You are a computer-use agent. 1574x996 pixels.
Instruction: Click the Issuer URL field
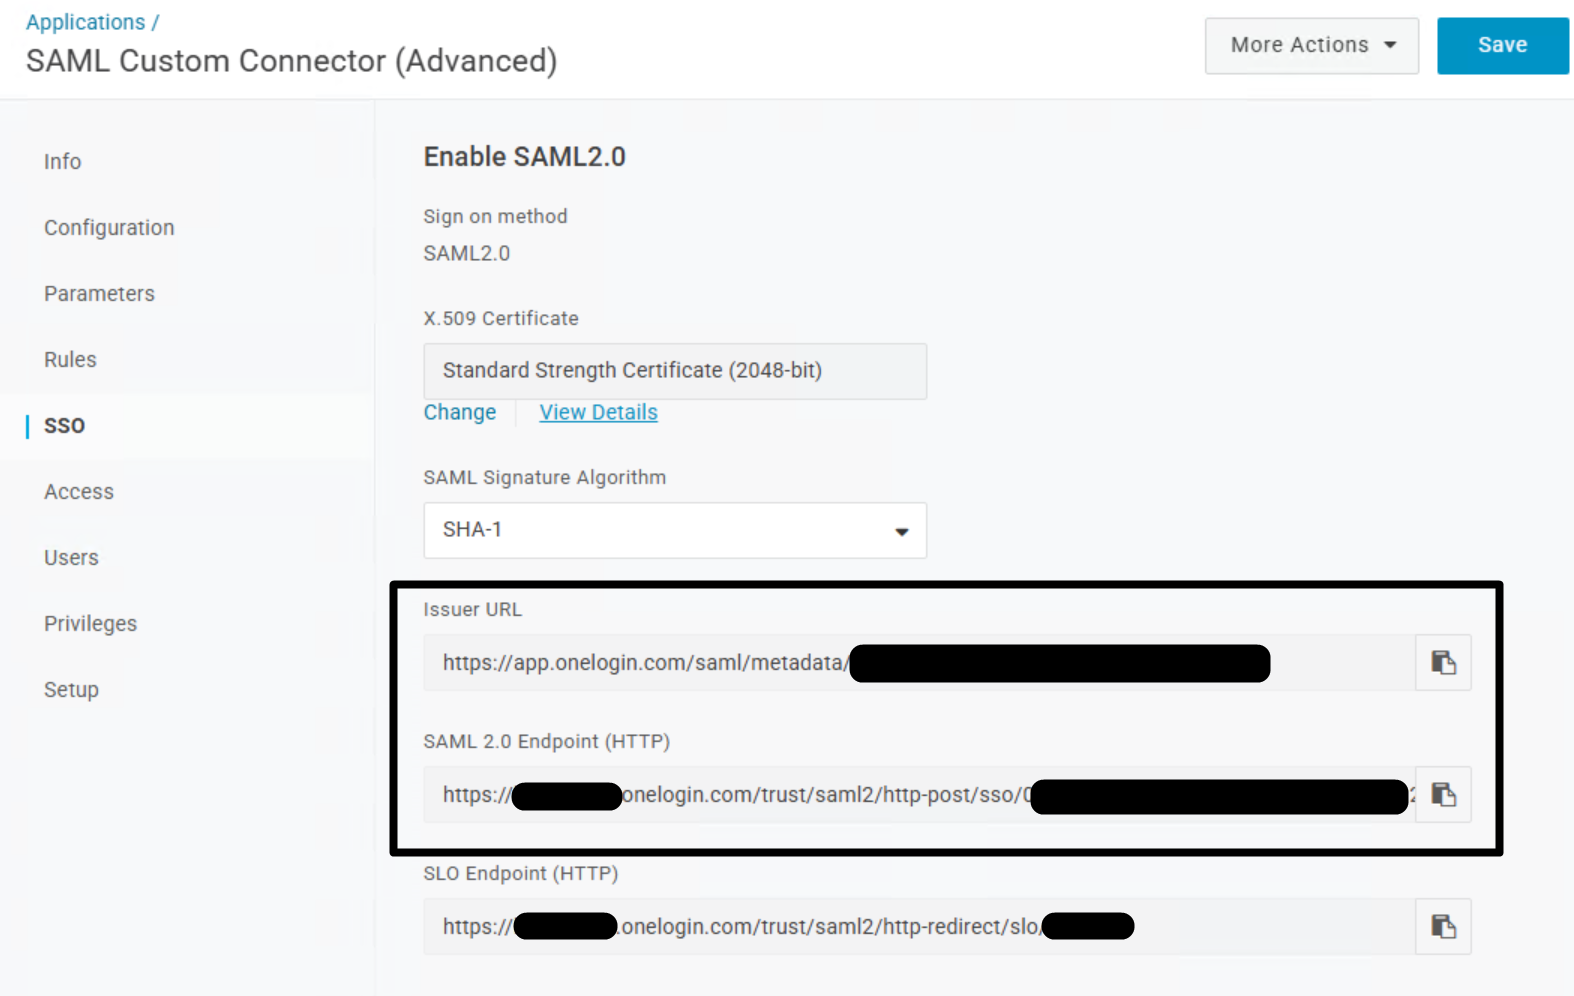tap(640, 663)
